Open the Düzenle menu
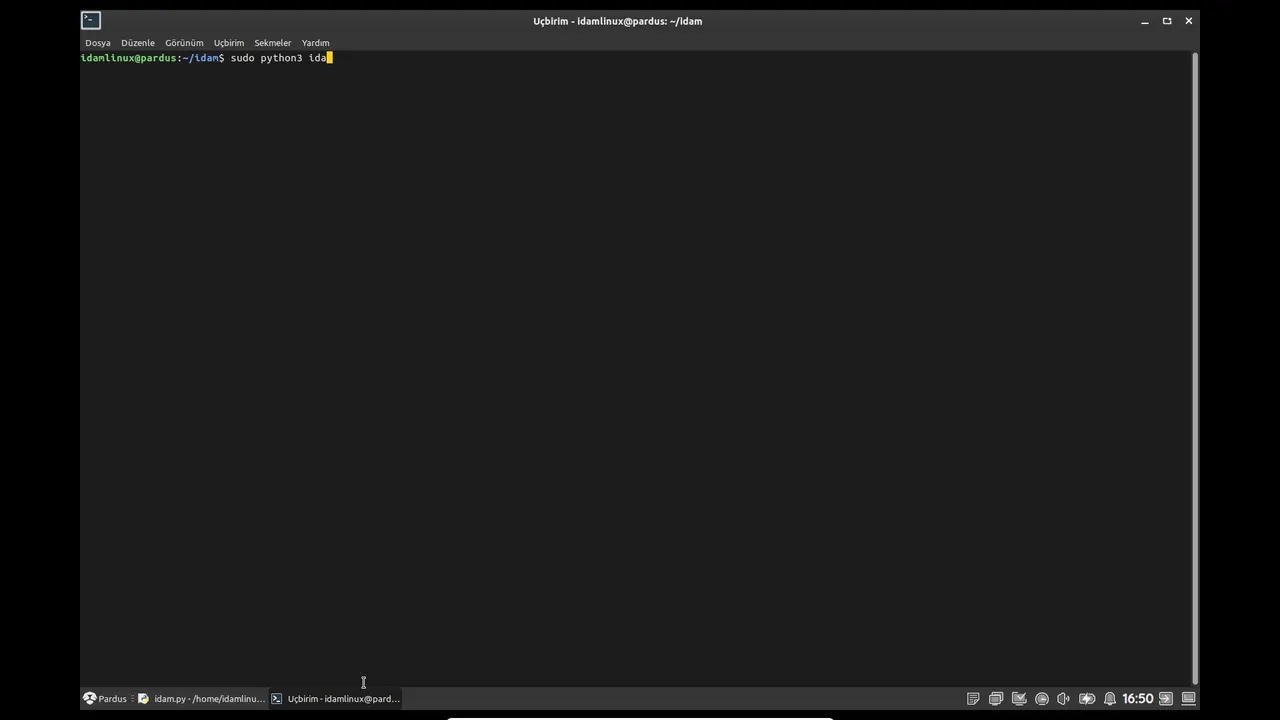 click(138, 43)
